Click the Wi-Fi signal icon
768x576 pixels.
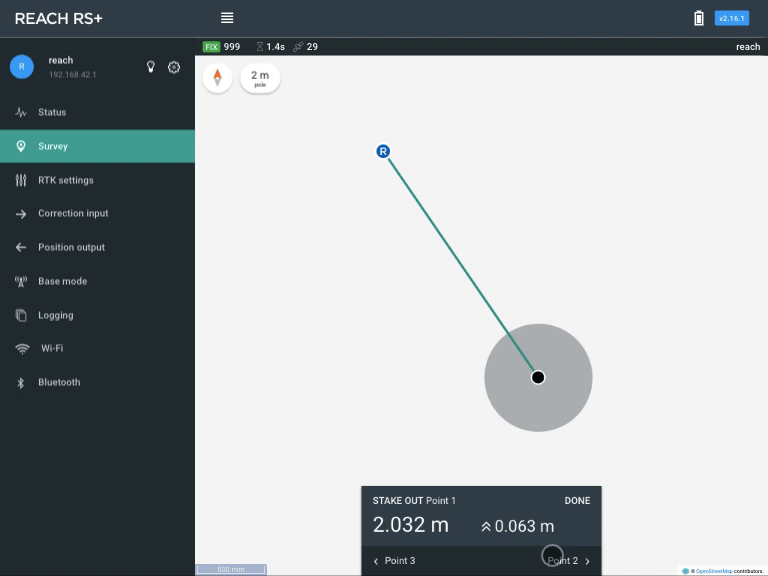click(22, 349)
